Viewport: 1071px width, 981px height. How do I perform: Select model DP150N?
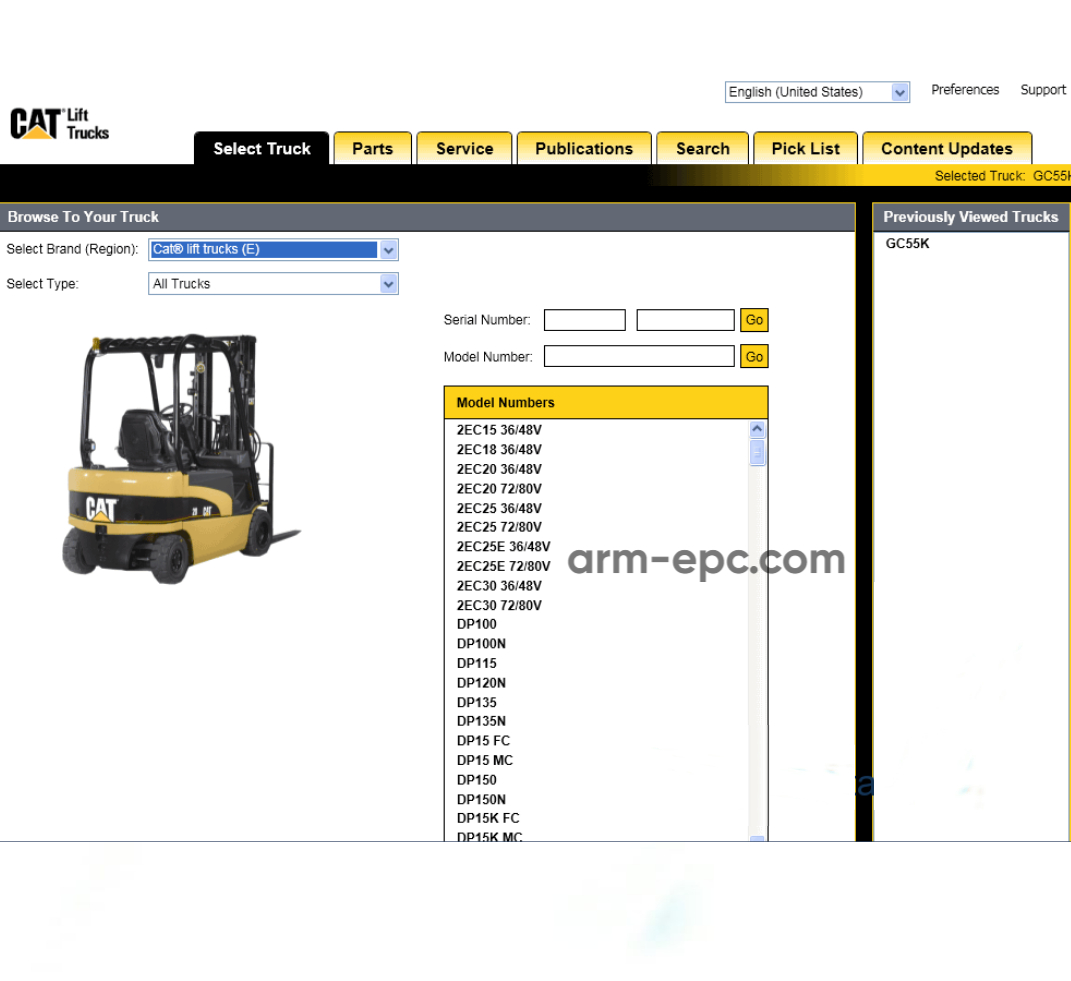coord(481,799)
